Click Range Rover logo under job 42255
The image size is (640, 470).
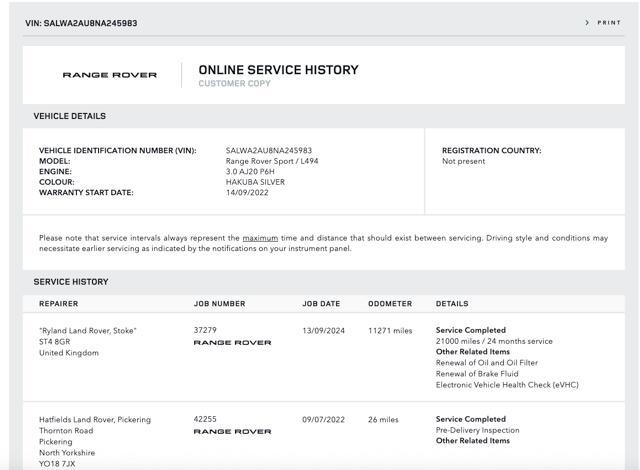click(x=232, y=432)
